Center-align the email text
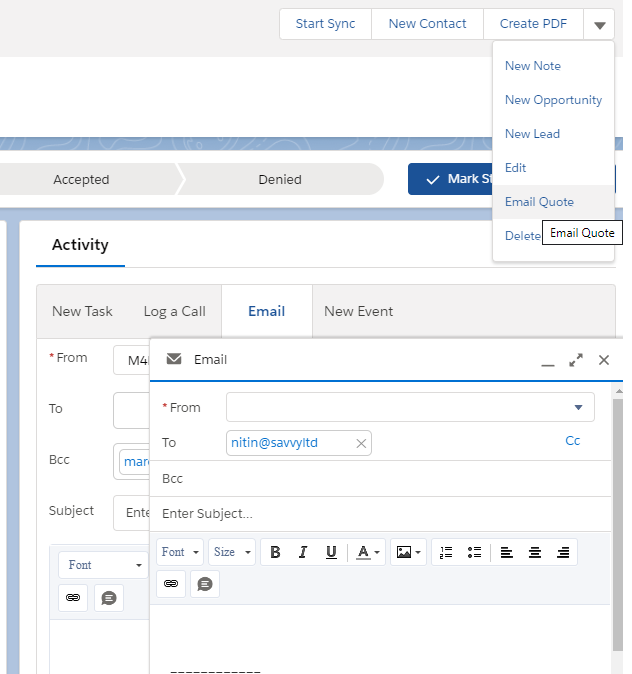This screenshot has width=632, height=674. [535, 552]
